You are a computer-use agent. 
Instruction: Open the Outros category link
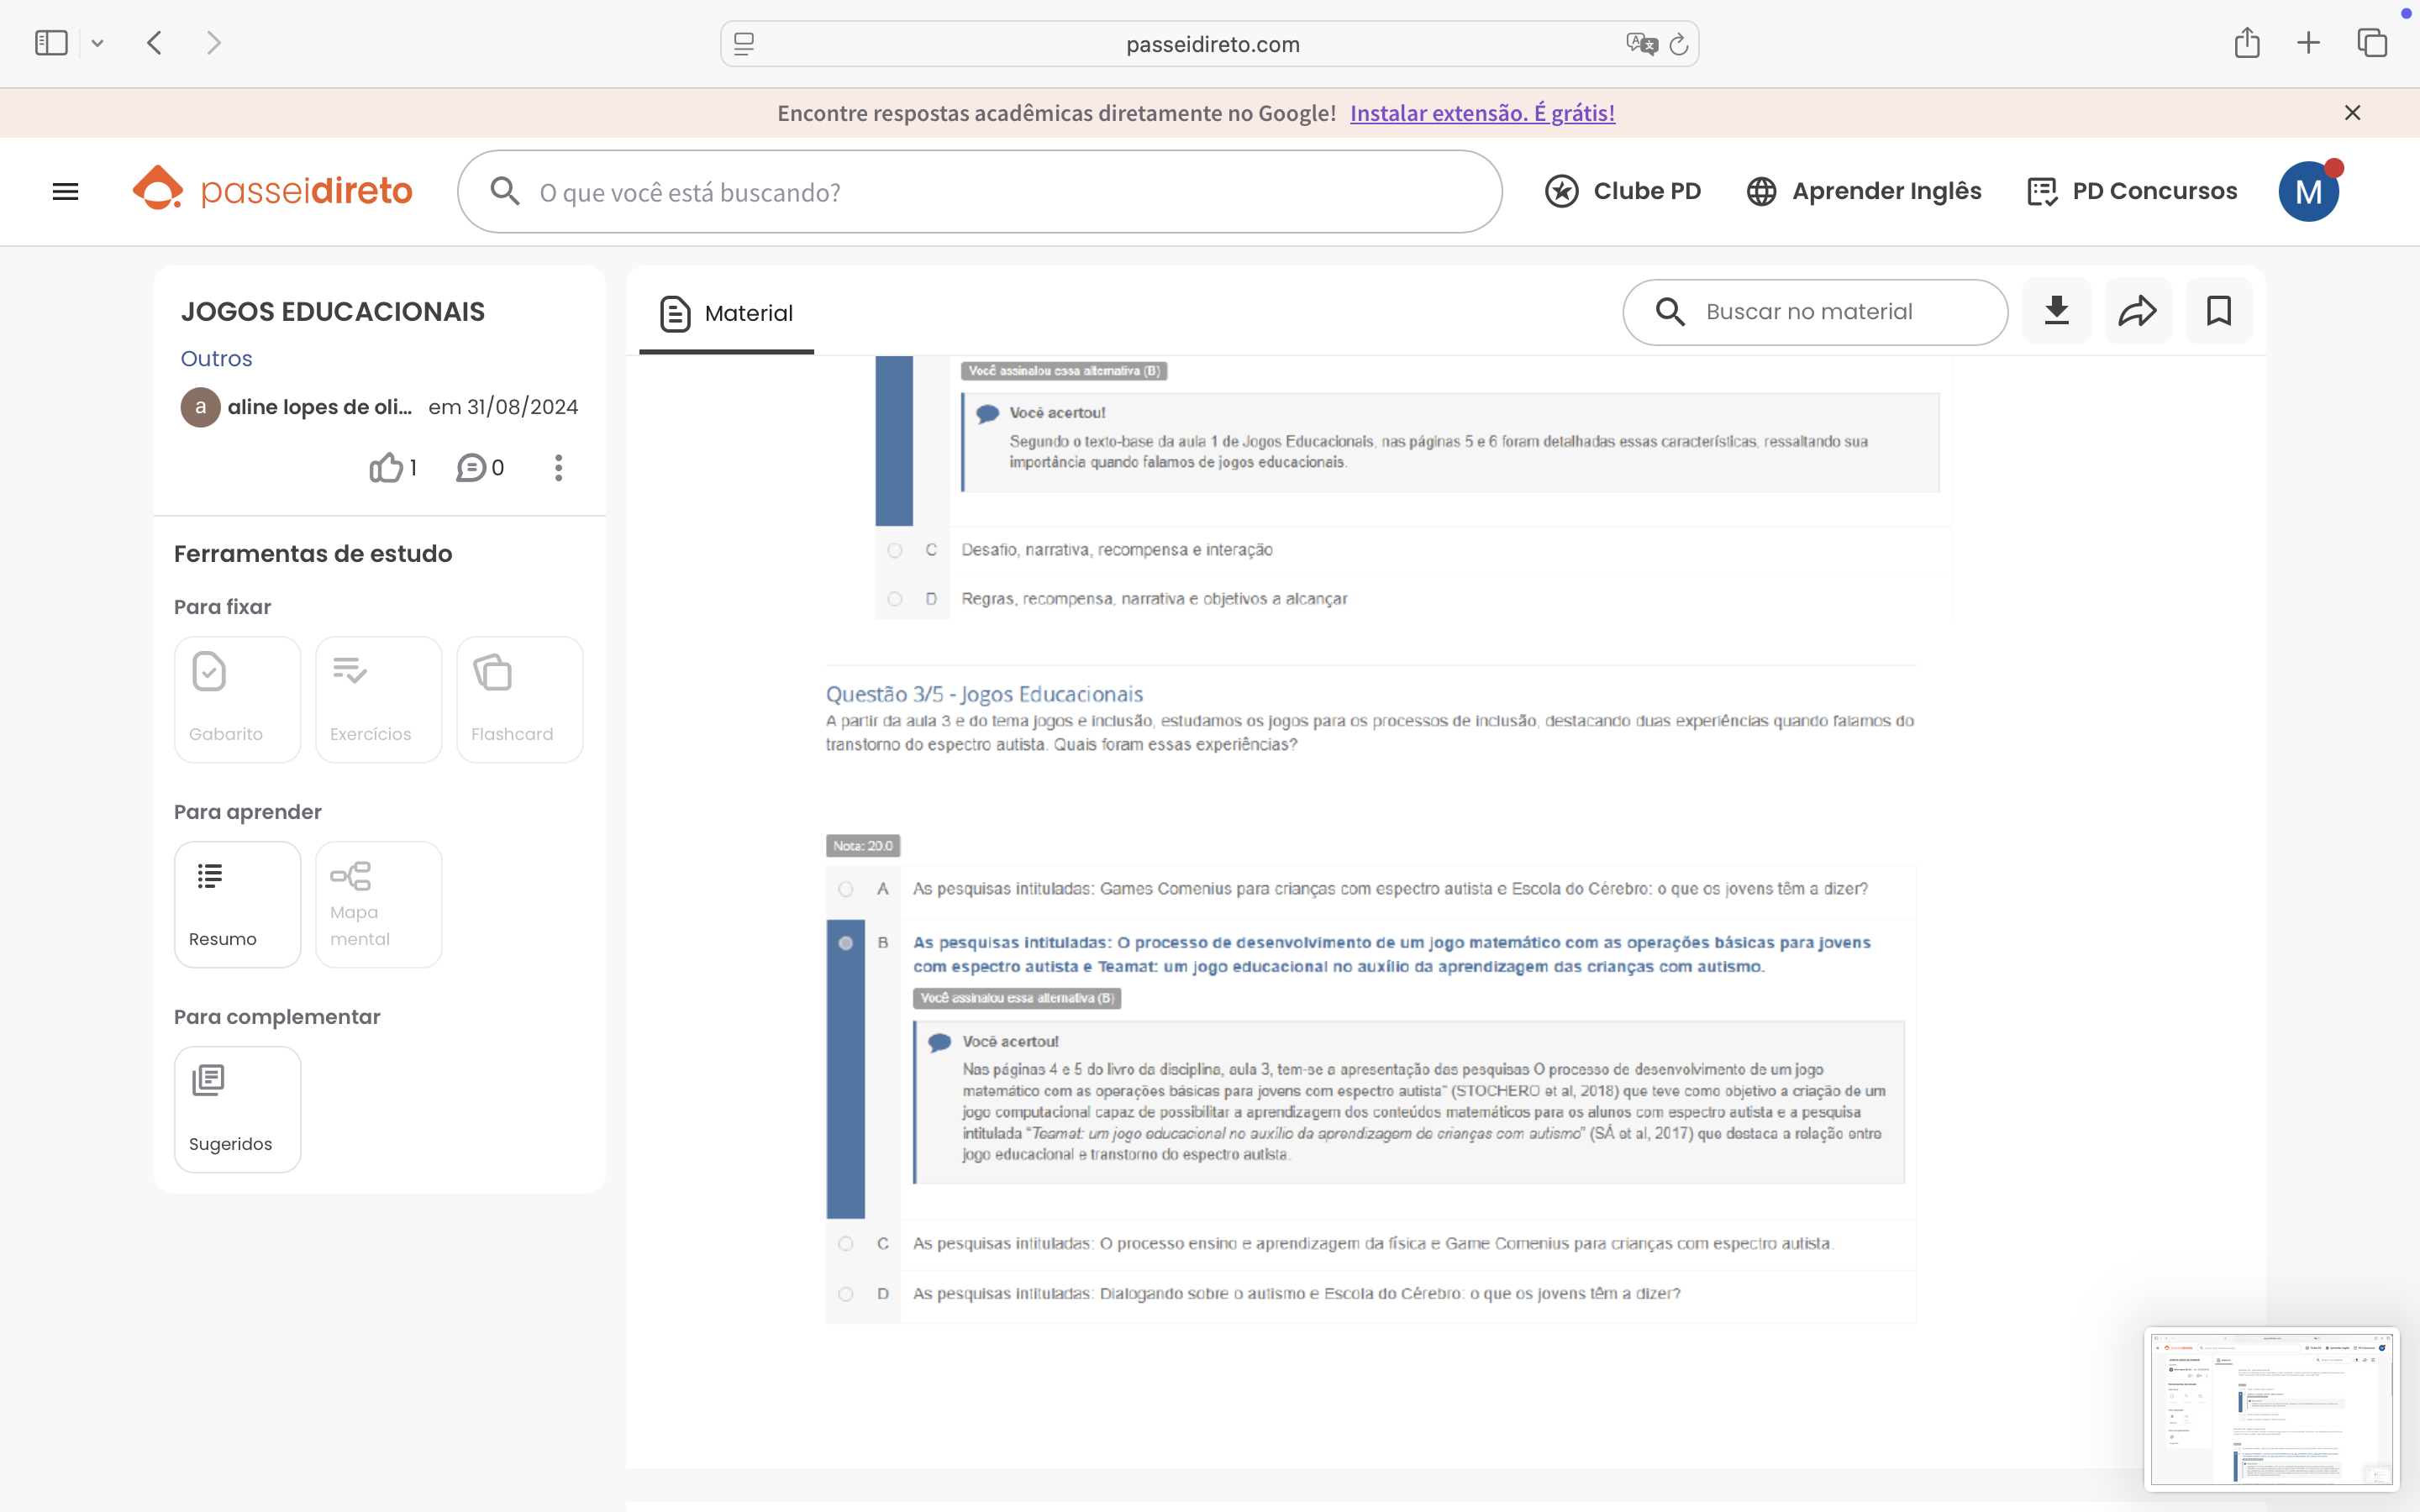(x=216, y=358)
